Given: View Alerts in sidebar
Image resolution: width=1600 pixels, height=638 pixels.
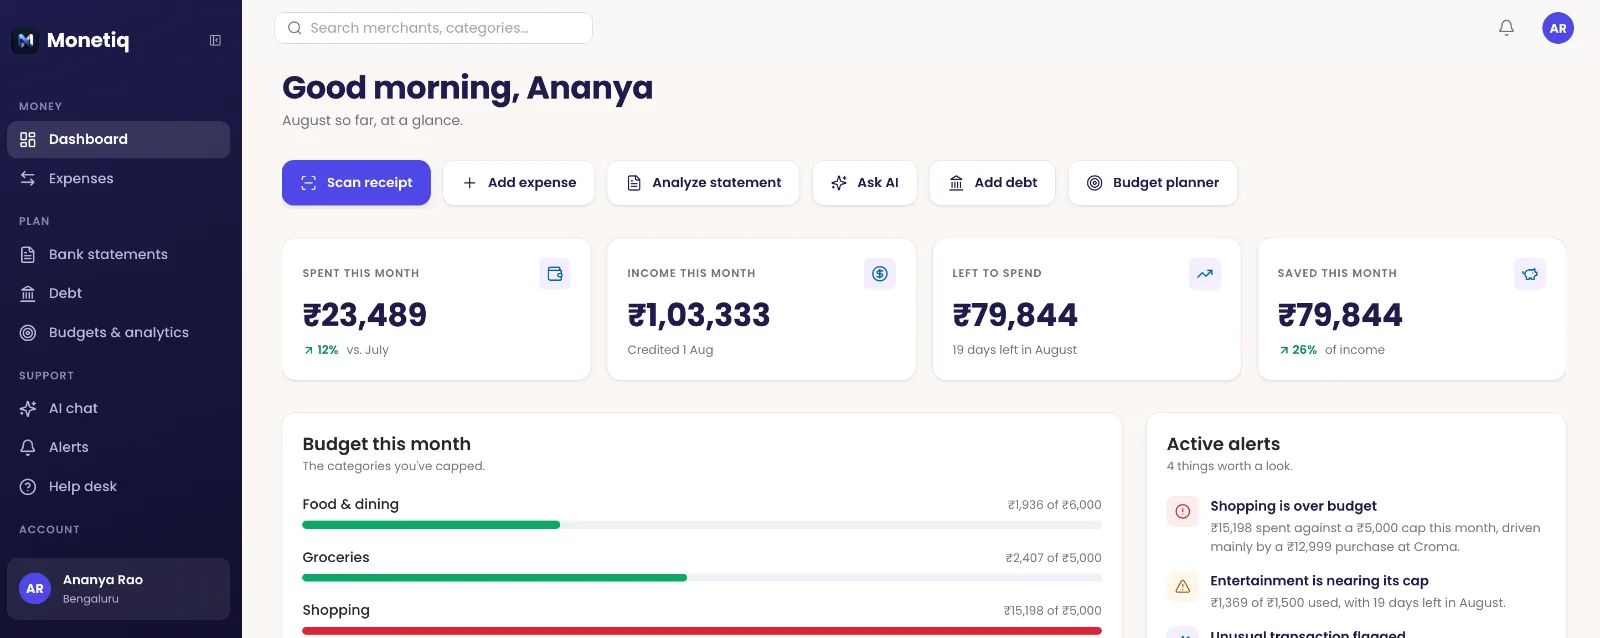Looking at the screenshot, I should [118, 447].
